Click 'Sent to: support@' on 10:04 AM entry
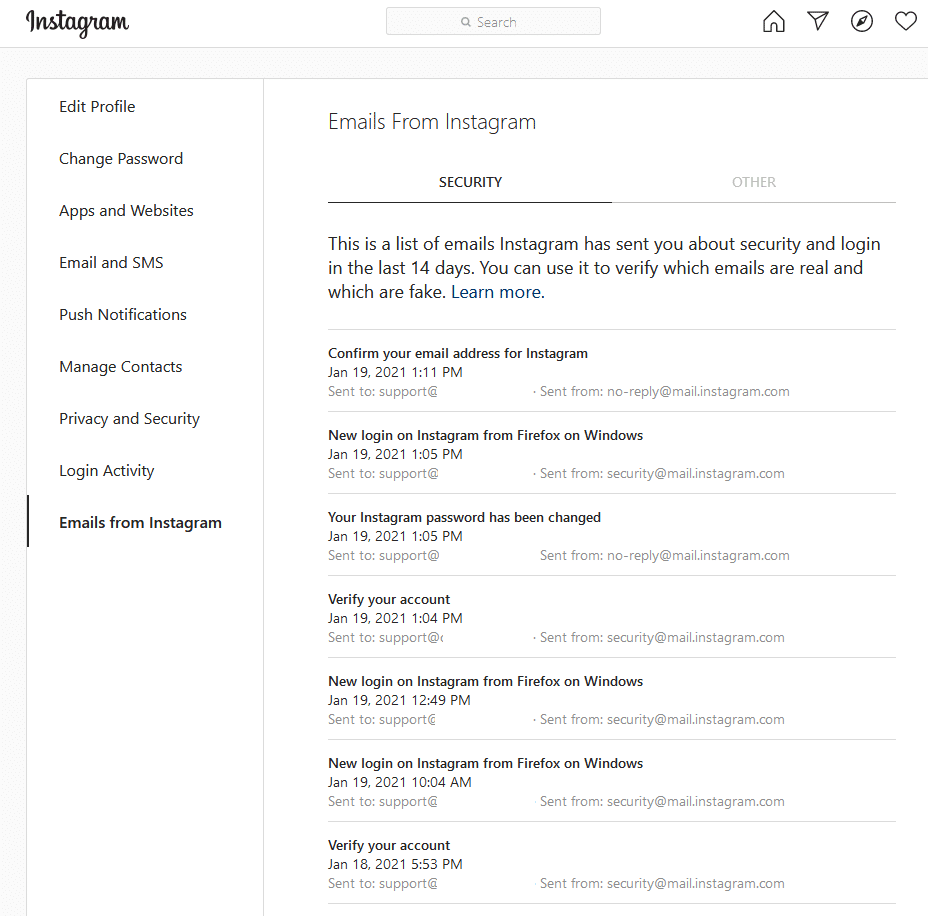Image resolution: width=928 pixels, height=916 pixels. [x=383, y=801]
